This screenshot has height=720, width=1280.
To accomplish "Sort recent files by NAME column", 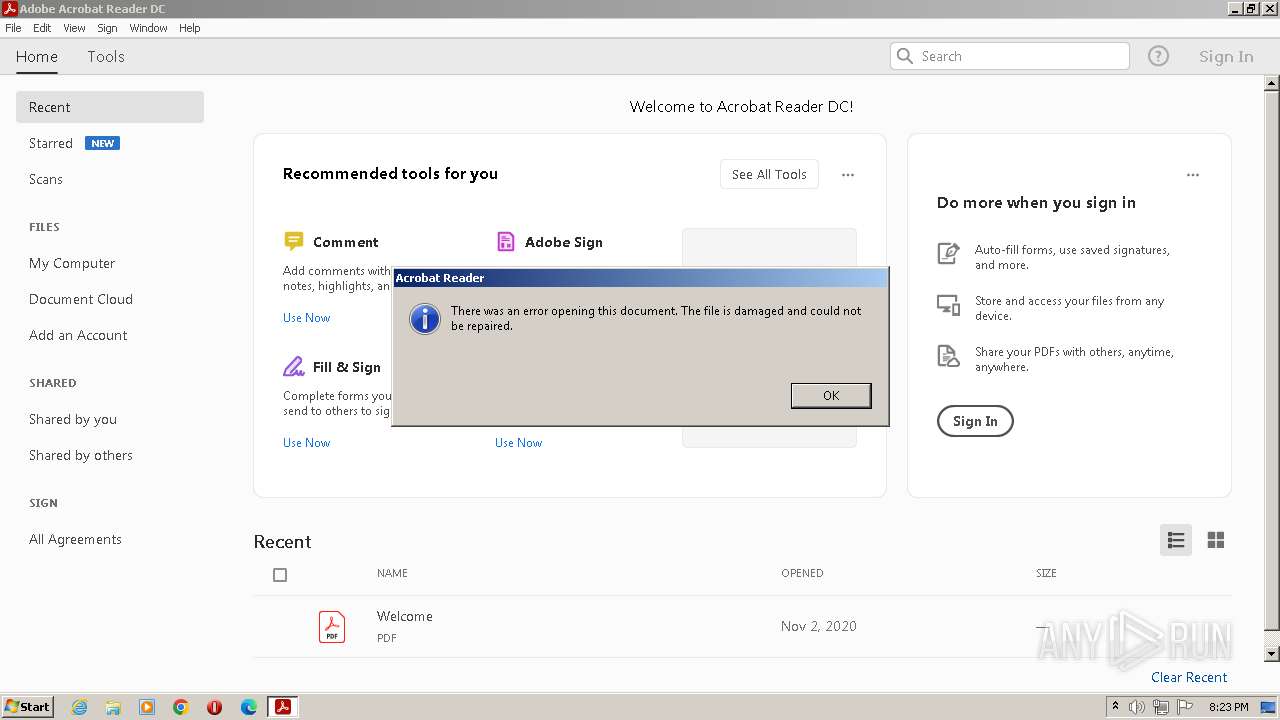I will point(392,573).
